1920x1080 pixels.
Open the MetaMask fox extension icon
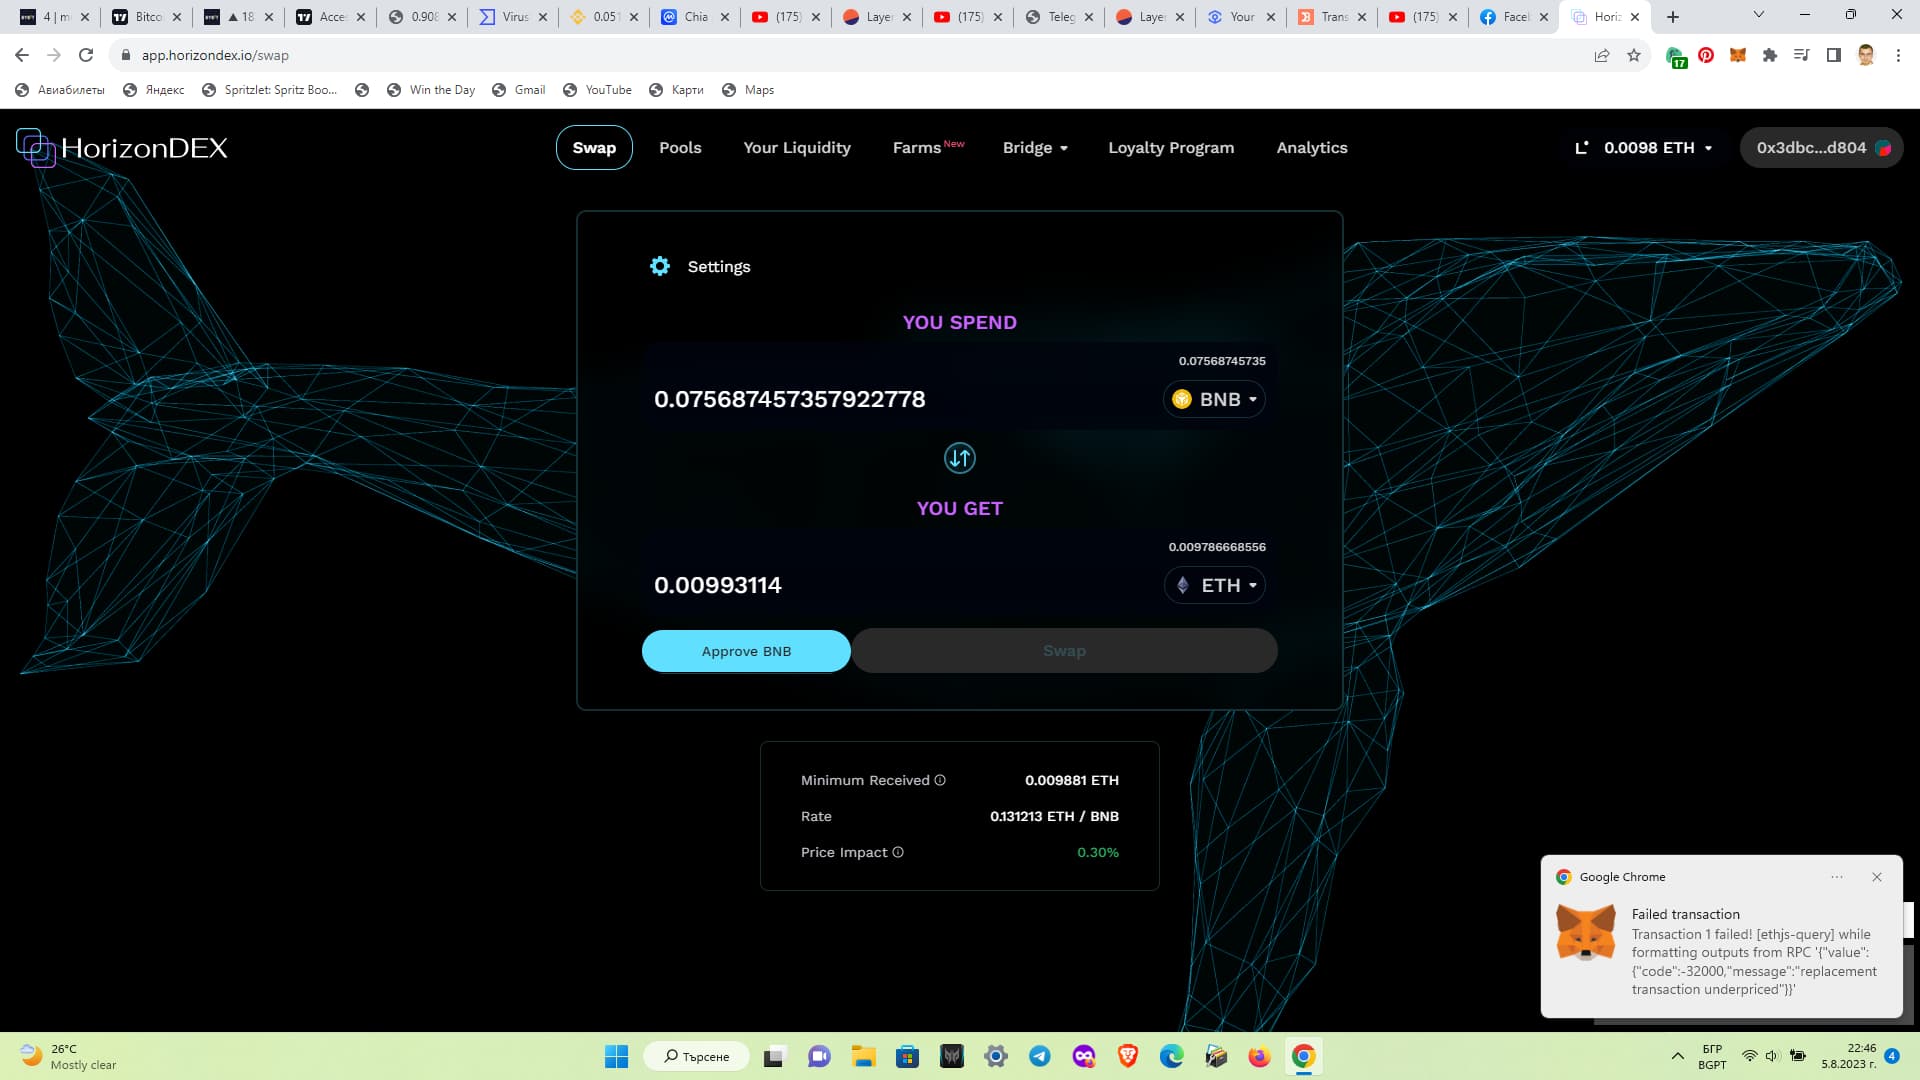[x=1738, y=55]
